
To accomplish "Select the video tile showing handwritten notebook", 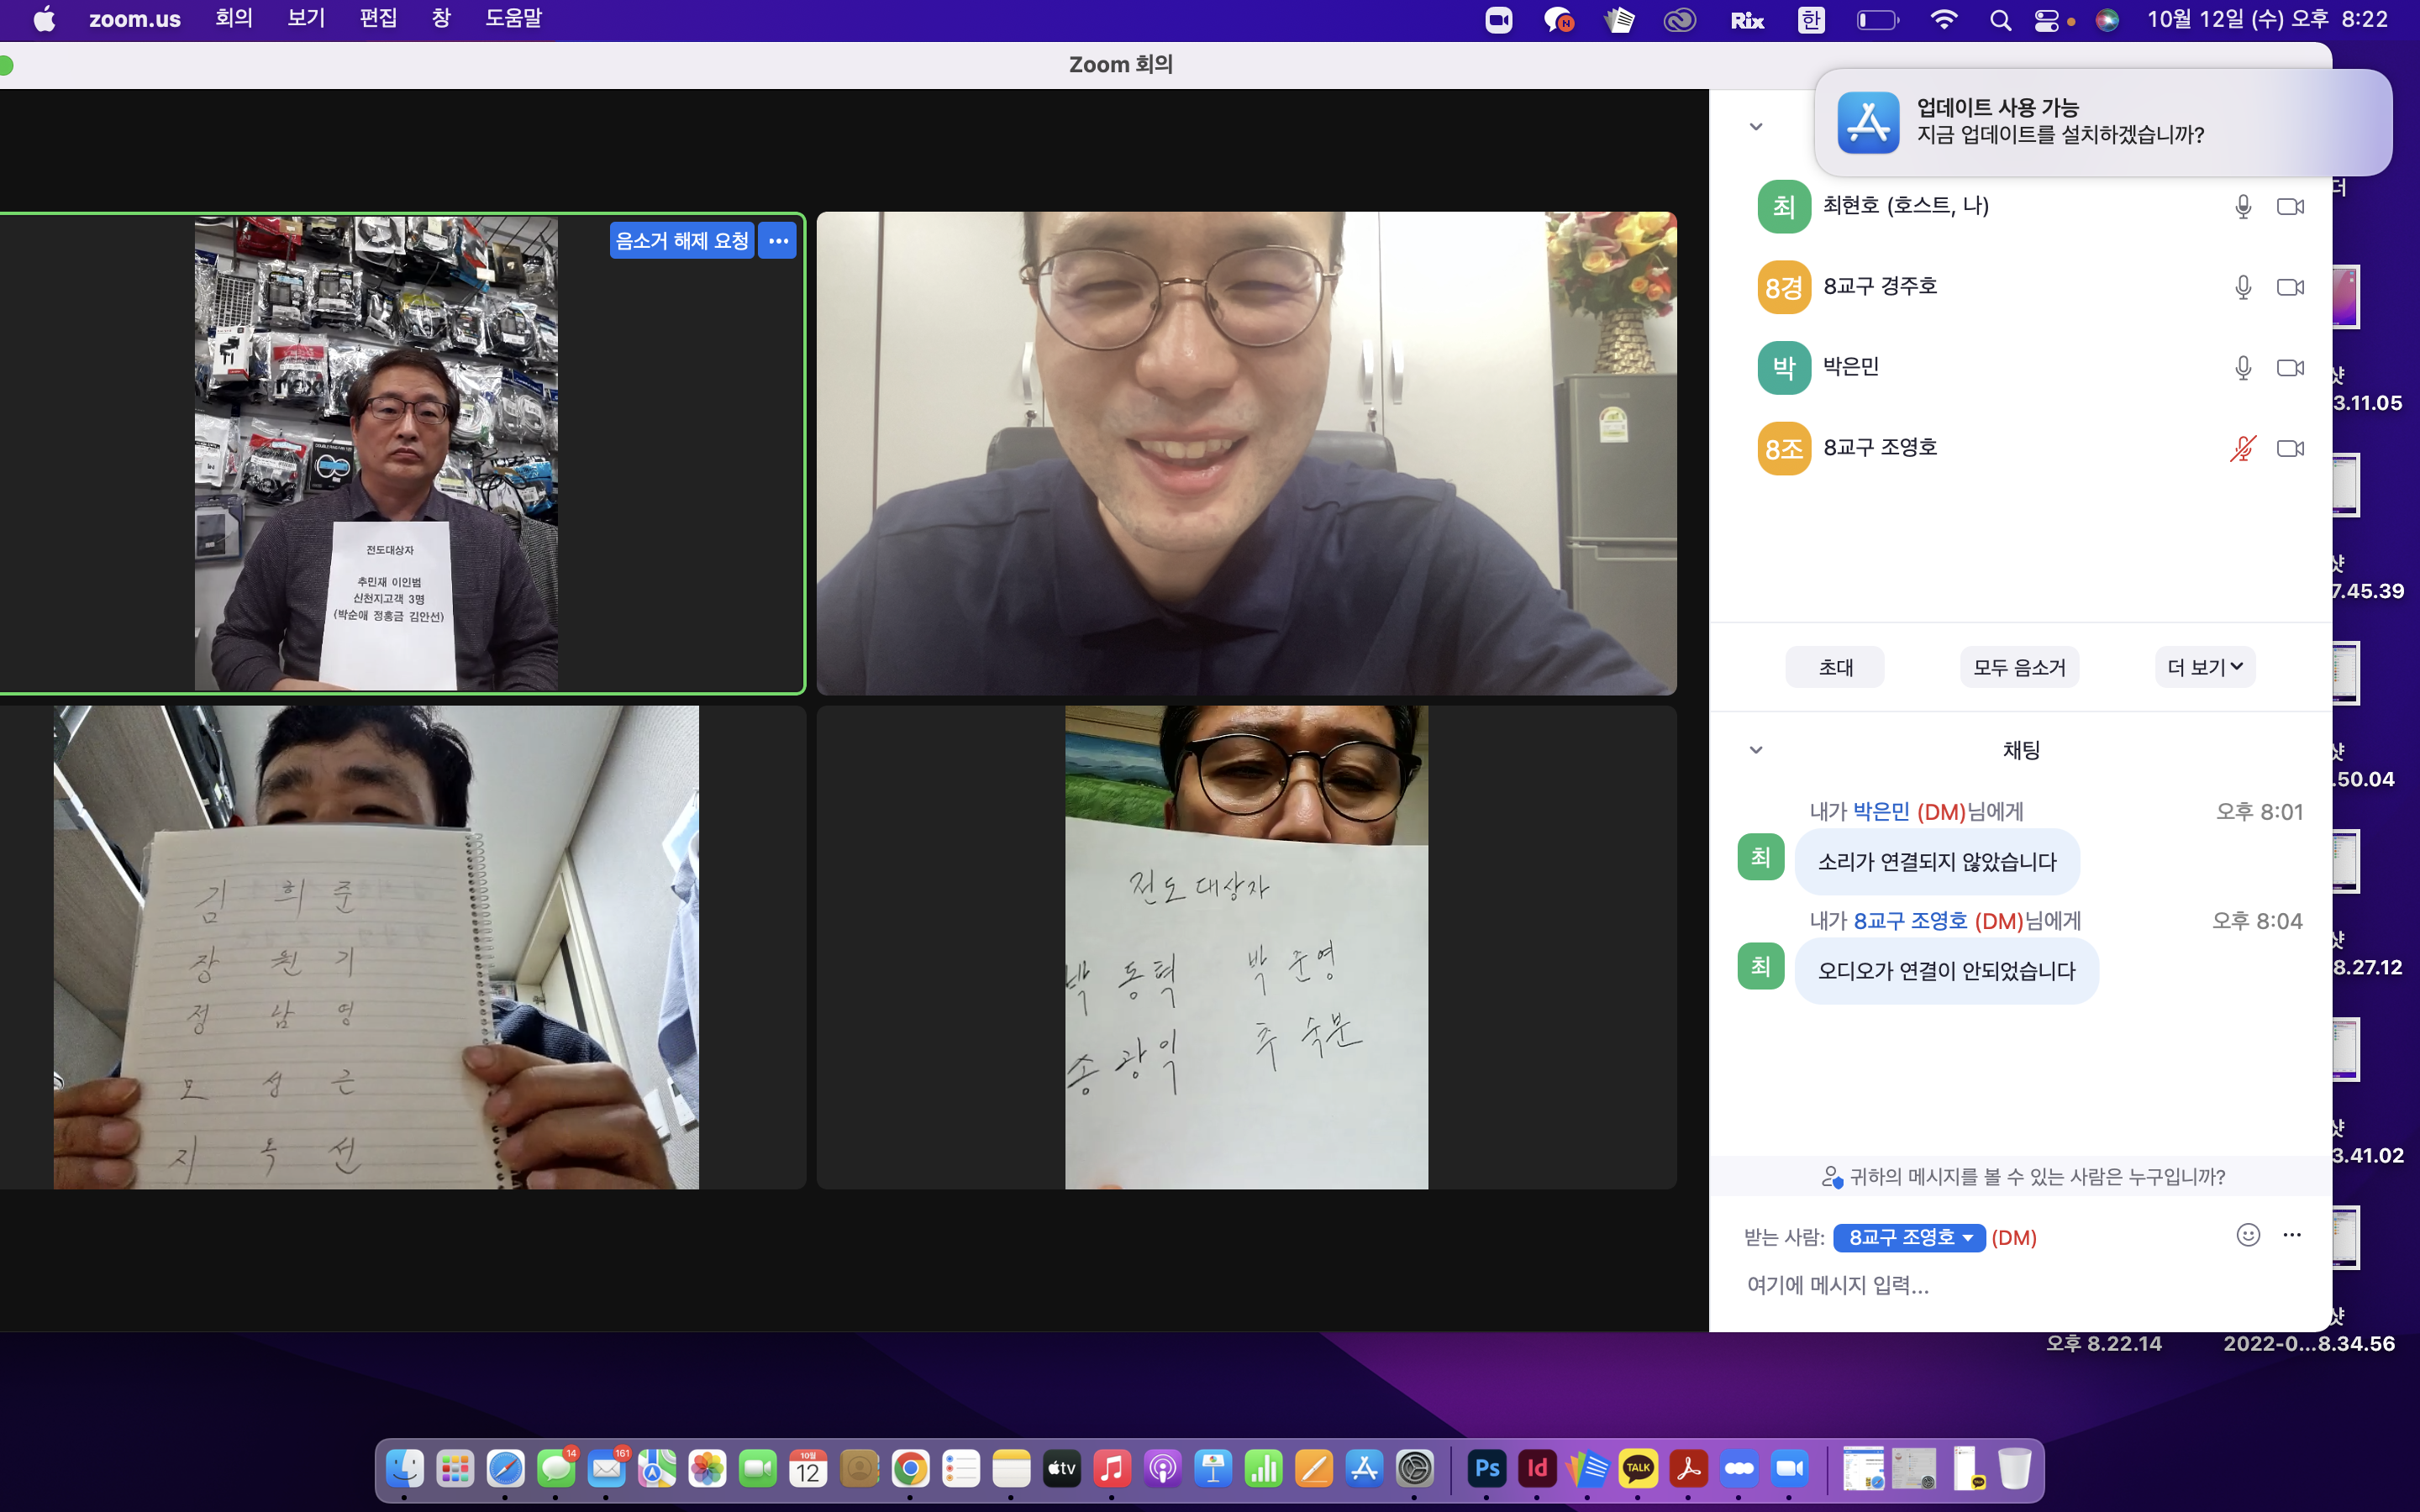I will point(376,947).
